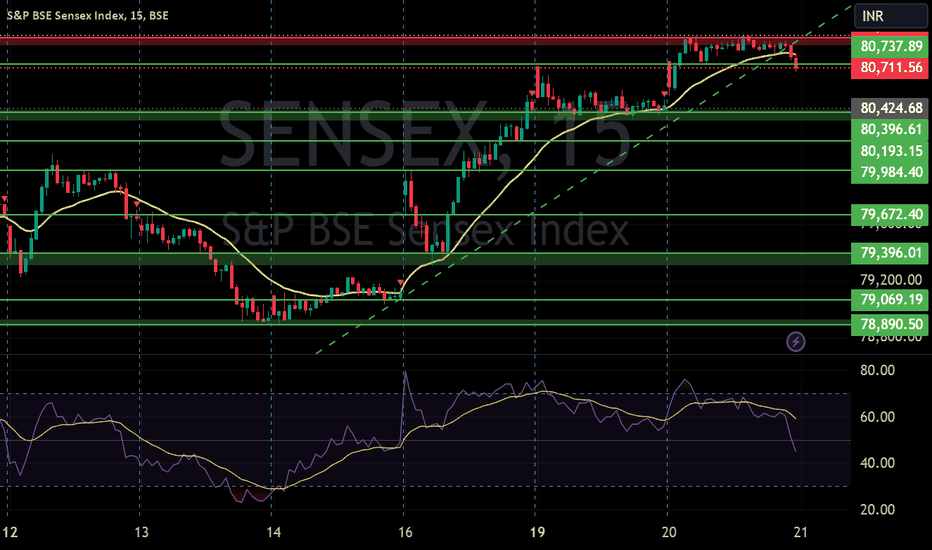Select the 79,069.19 level label
Viewport: 932px width, 550px height.
(890, 299)
